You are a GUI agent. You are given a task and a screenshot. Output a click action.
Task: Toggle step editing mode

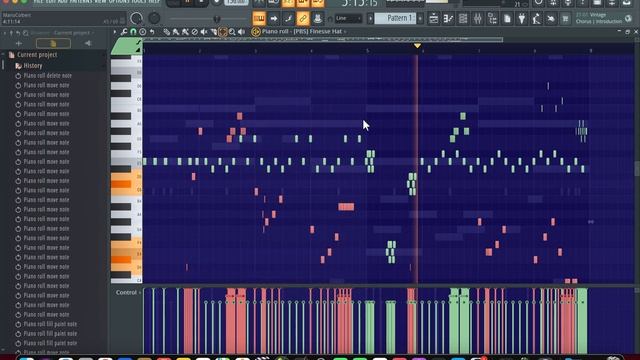point(288,18)
